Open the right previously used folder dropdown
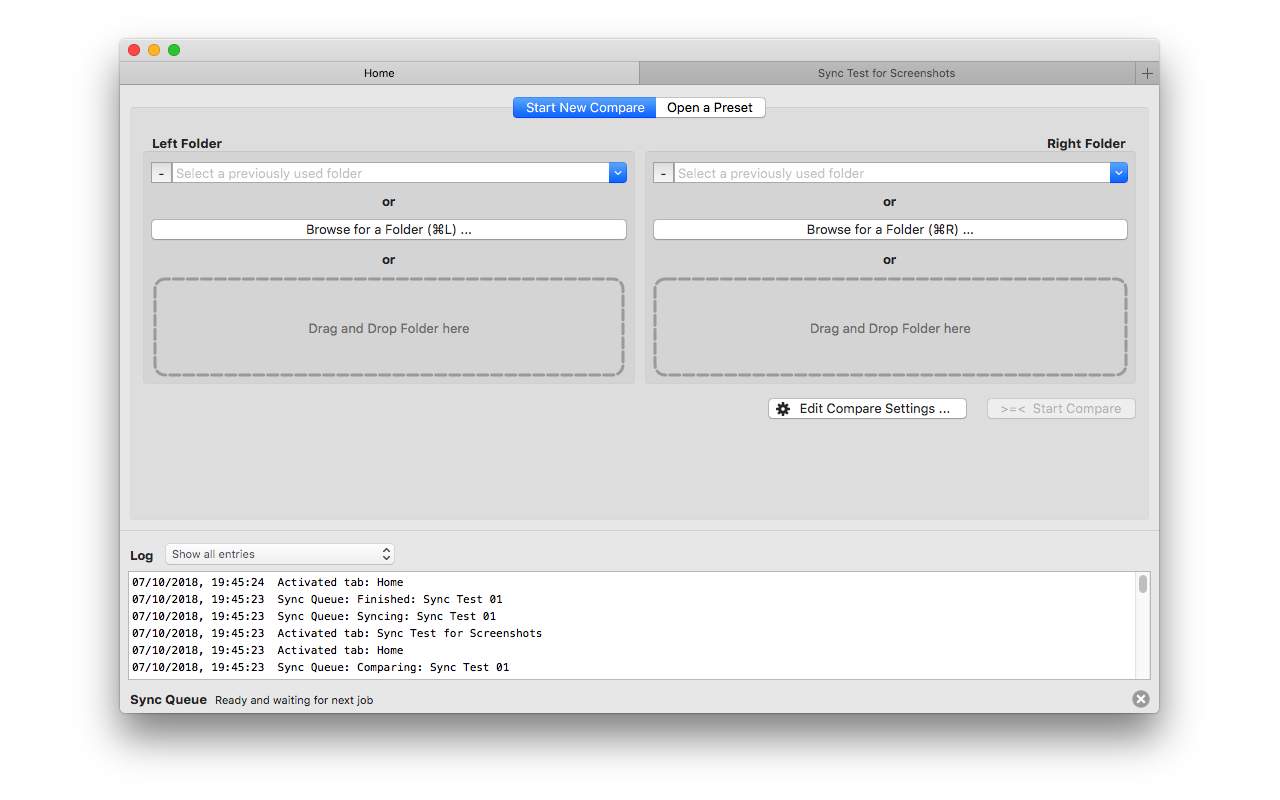The image size is (1280, 800). click(x=1118, y=172)
